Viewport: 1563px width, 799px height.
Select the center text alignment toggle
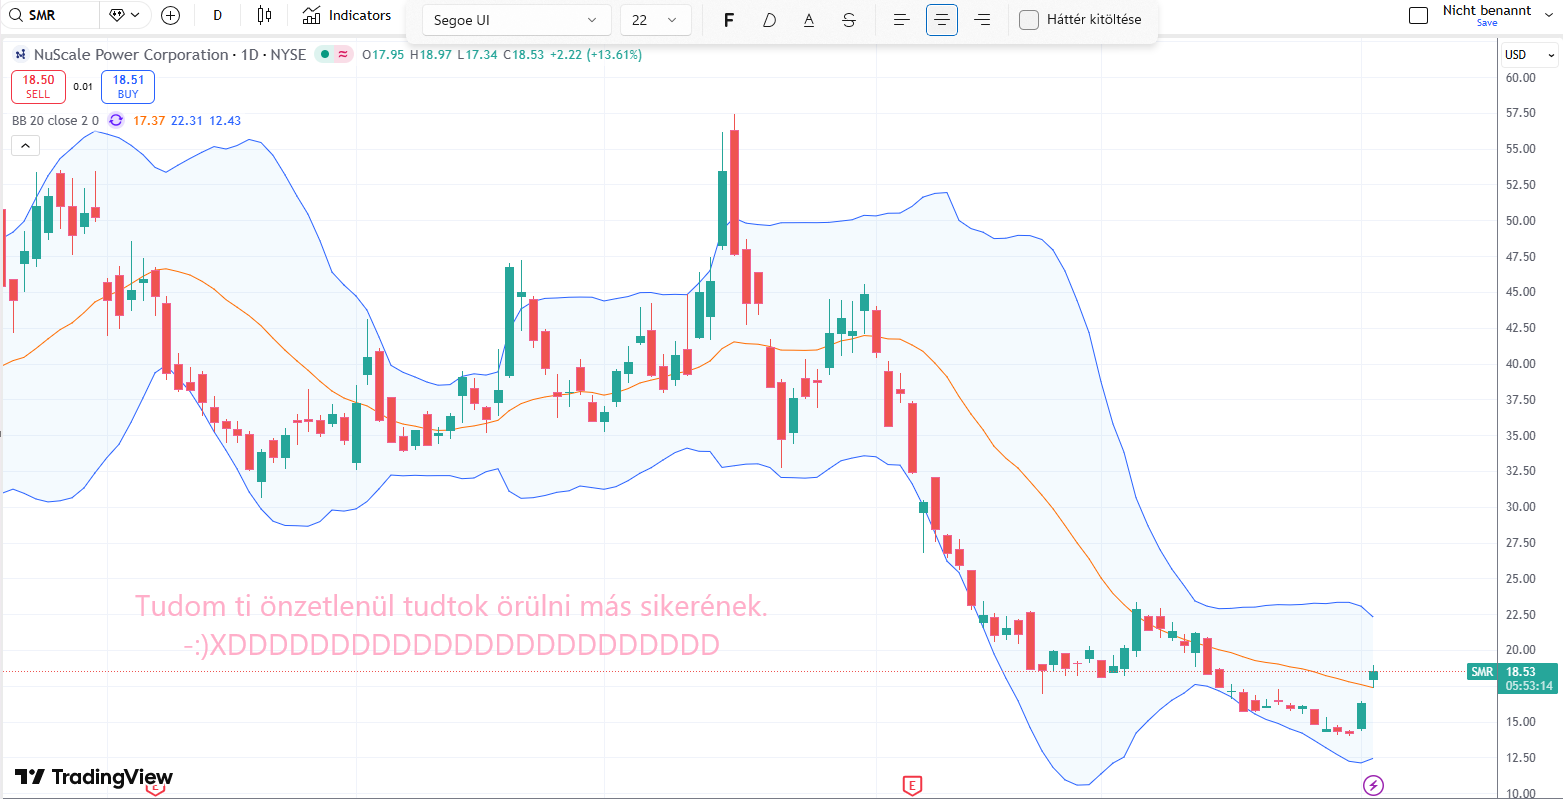941,20
